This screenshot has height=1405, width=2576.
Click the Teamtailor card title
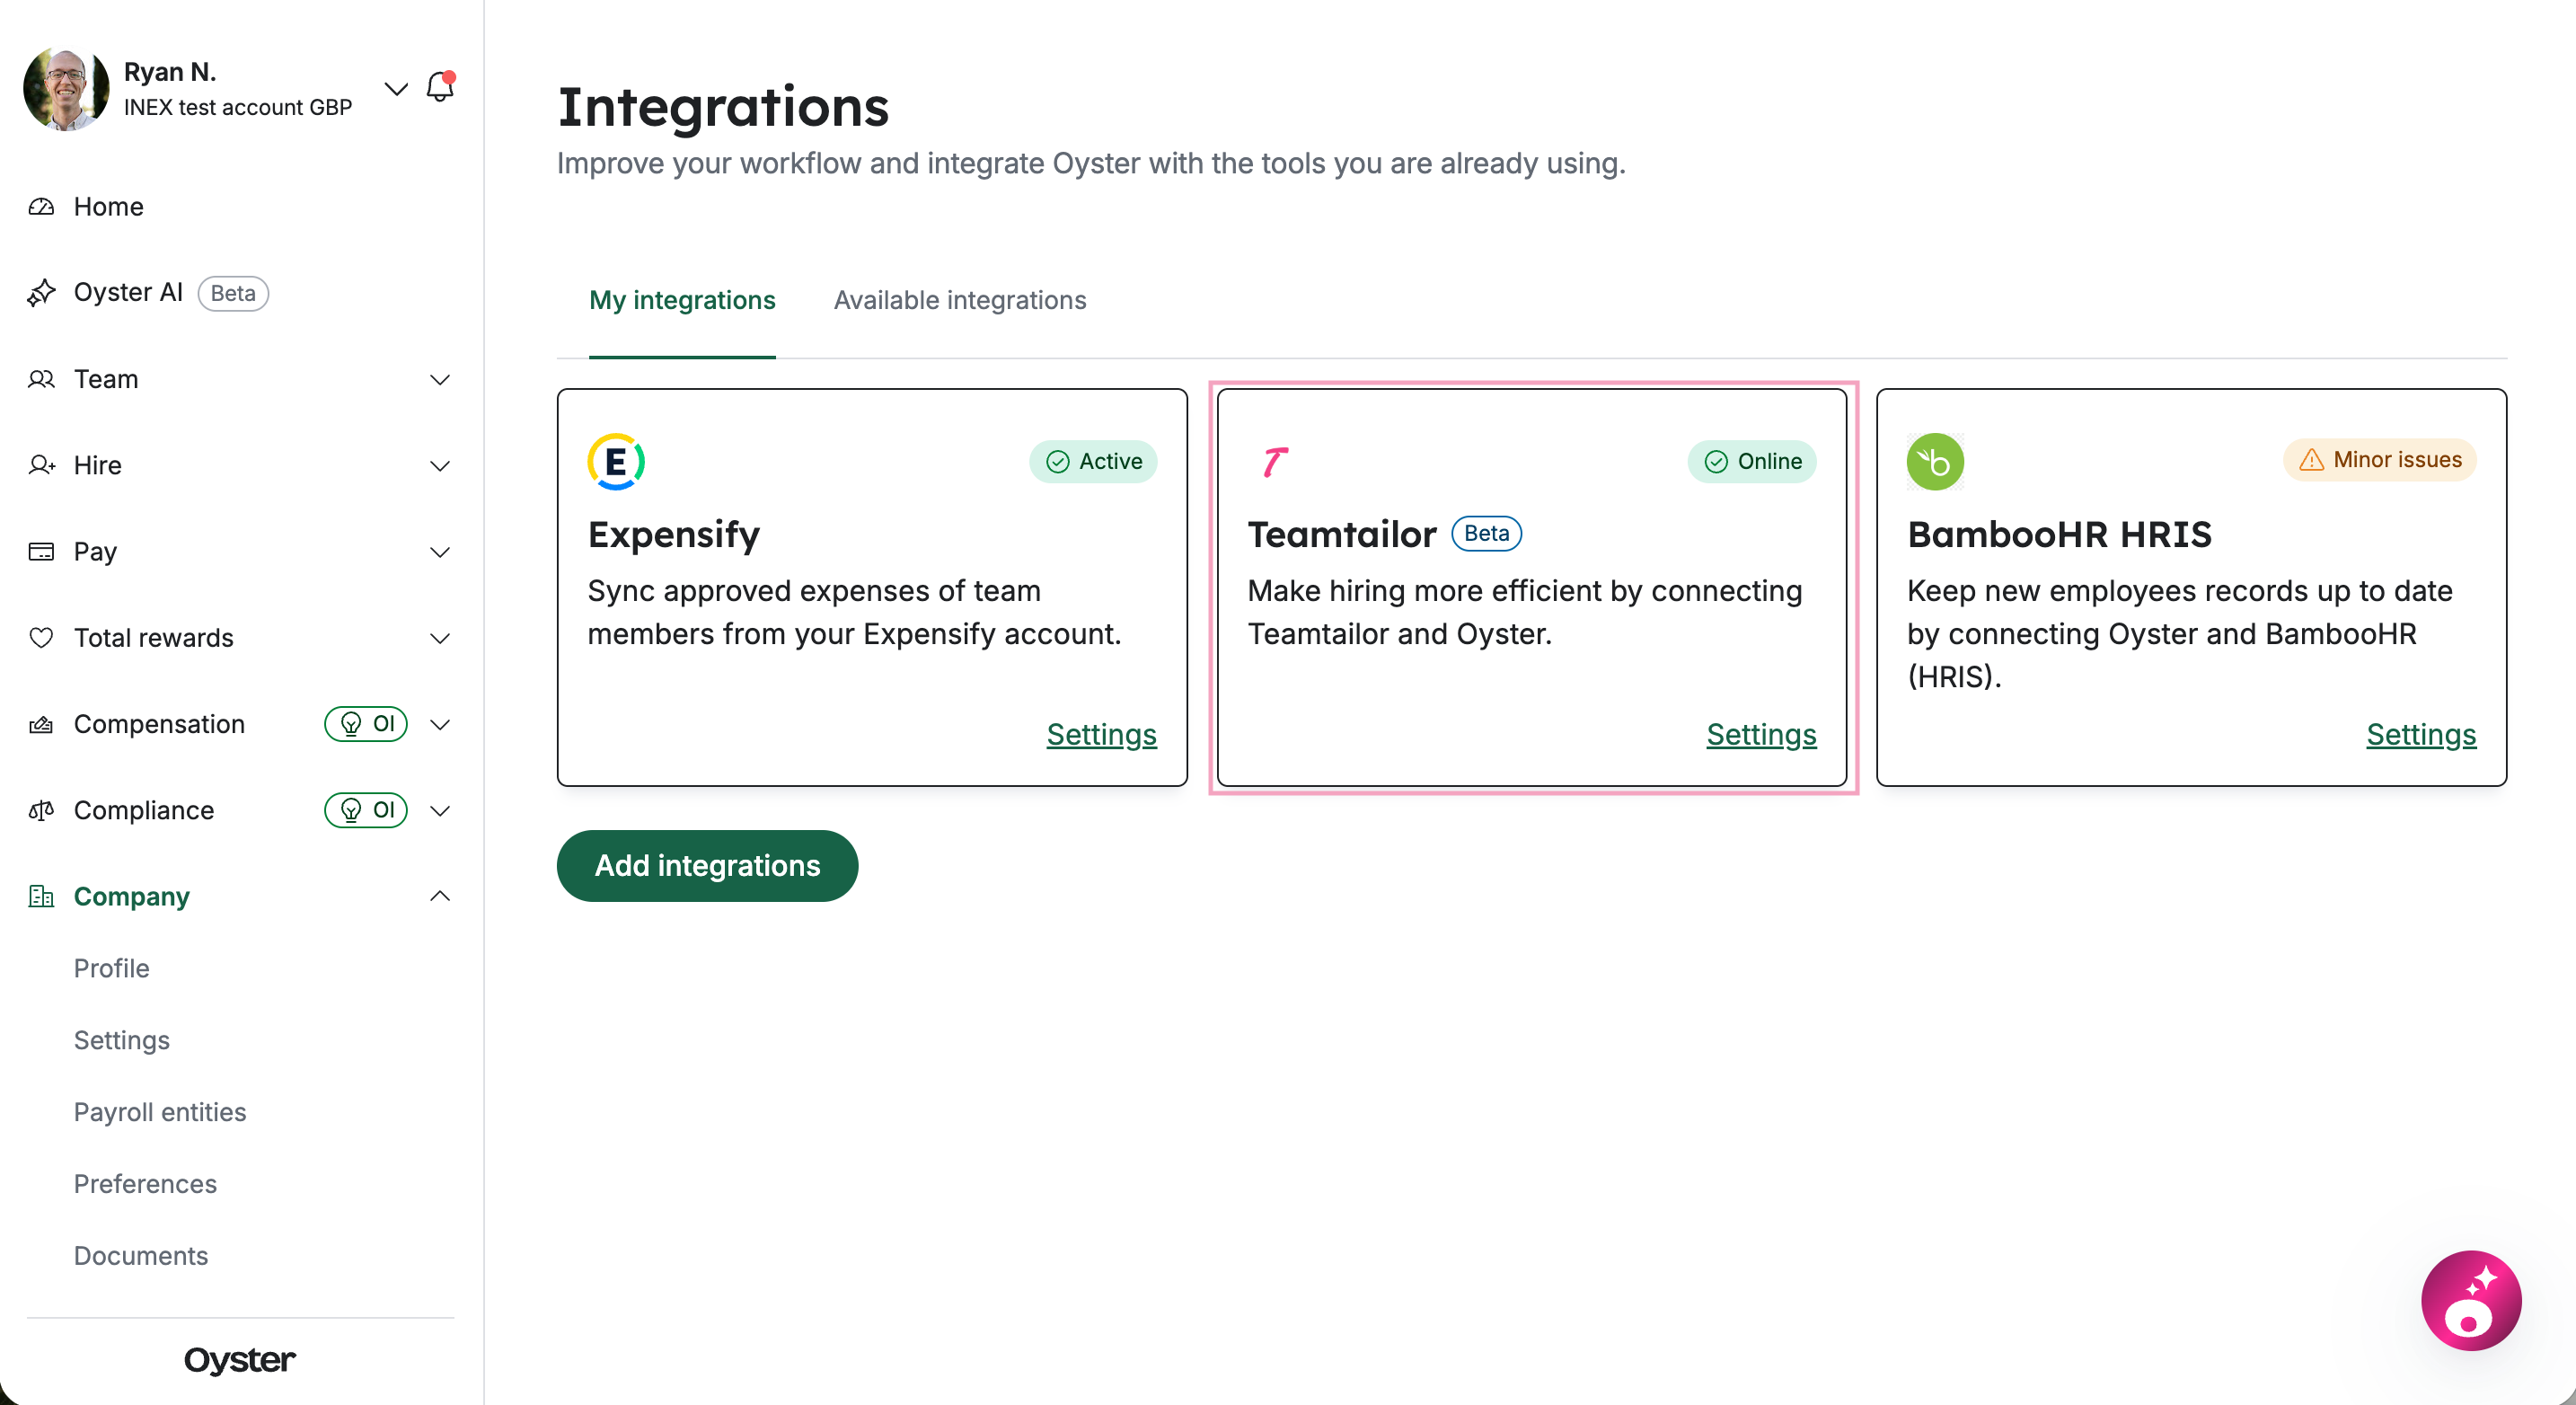pos(1342,535)
